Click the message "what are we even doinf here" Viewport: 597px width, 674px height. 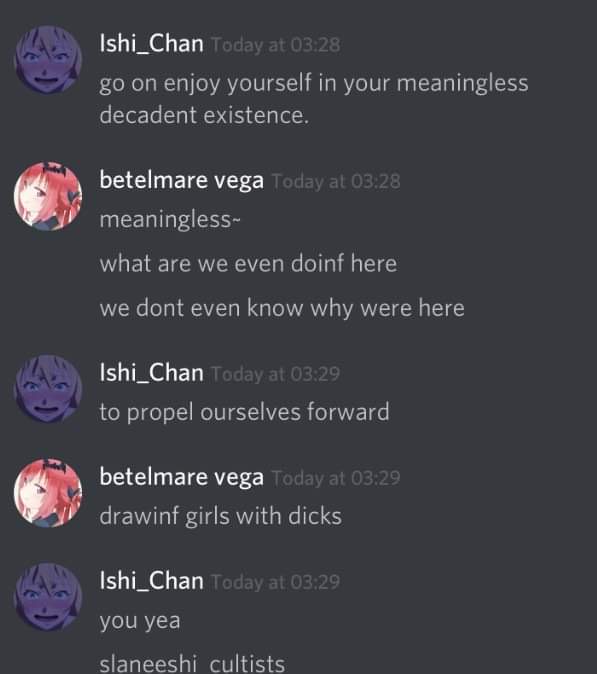pos(248,263)
